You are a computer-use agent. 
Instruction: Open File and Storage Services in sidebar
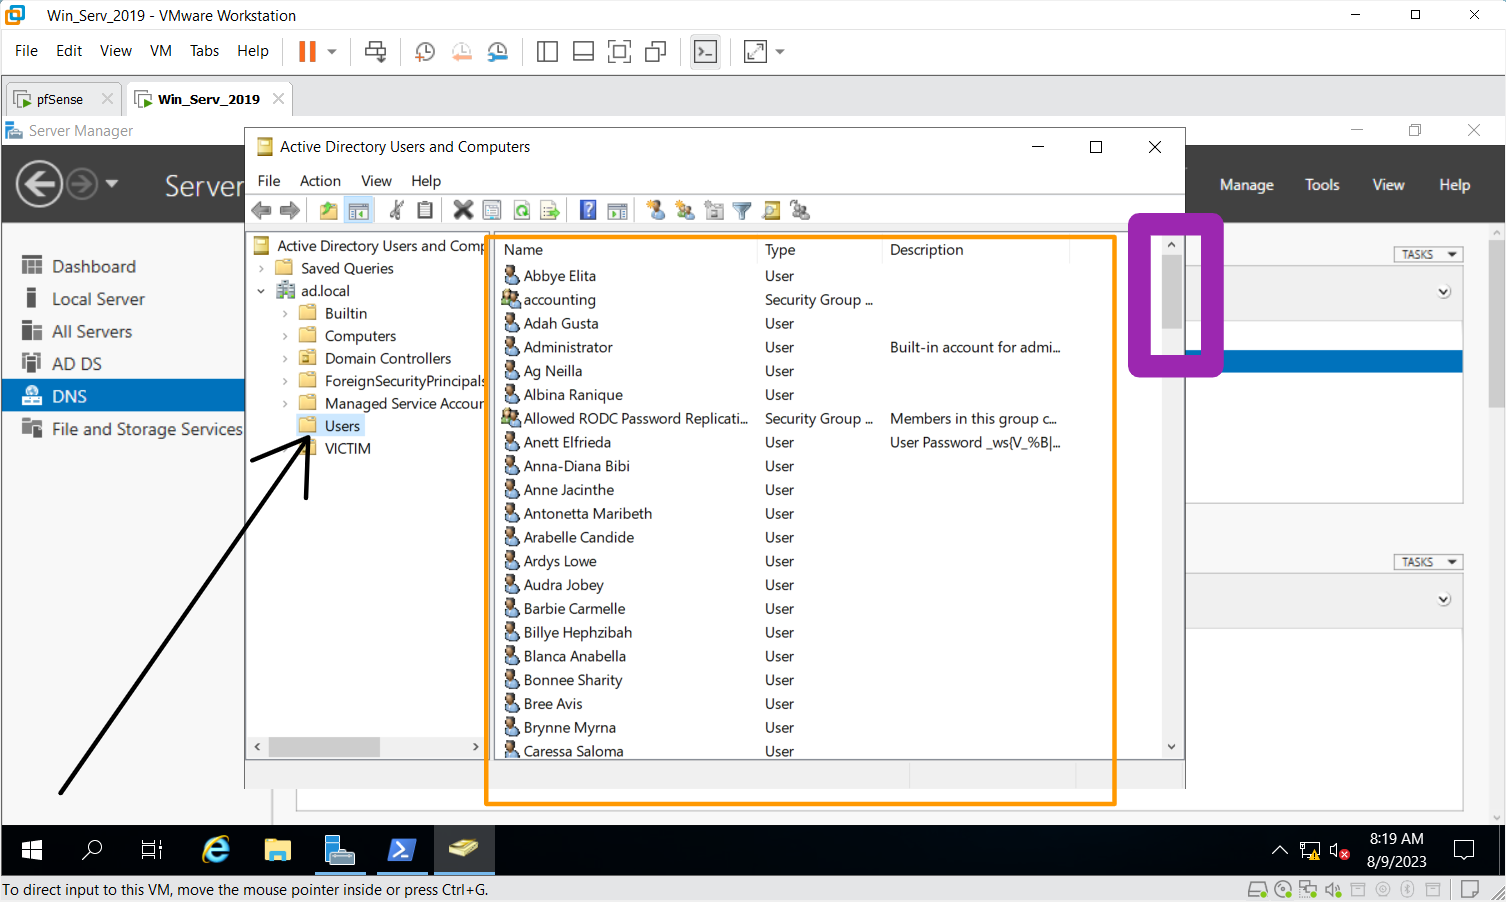146,429
